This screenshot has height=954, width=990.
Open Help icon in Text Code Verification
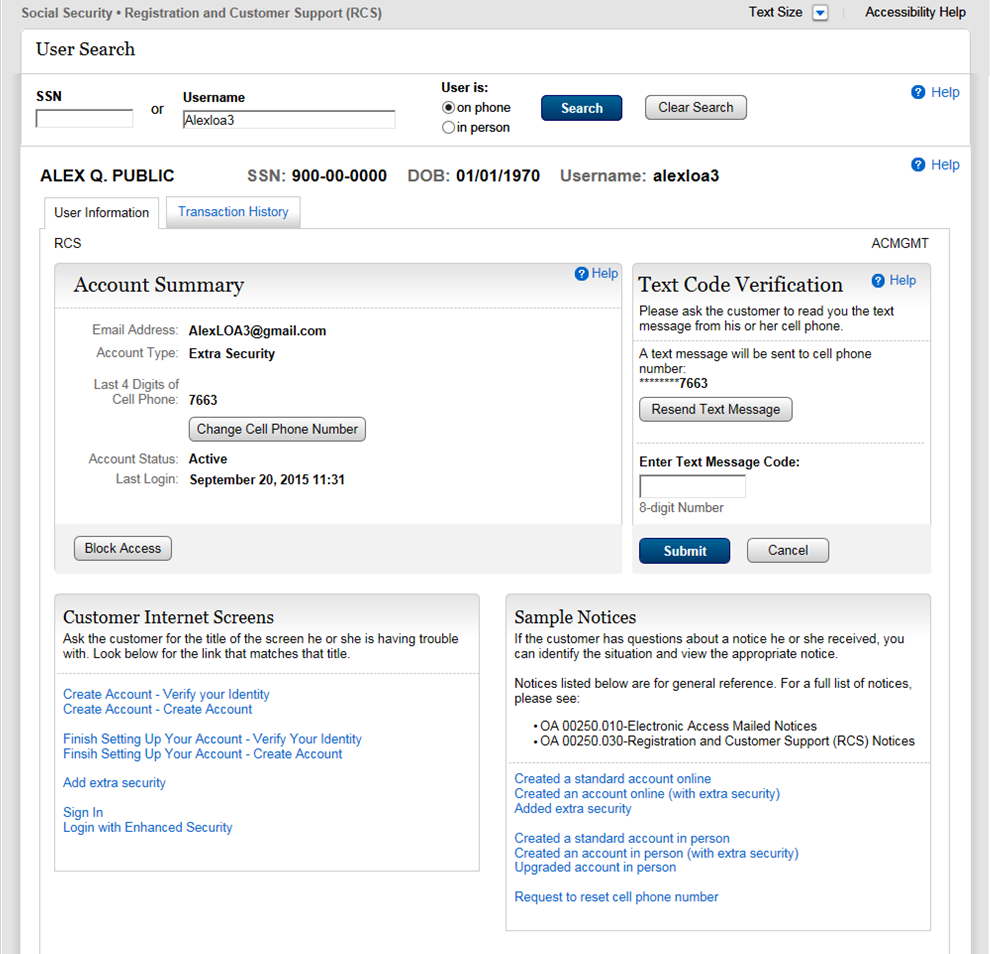point(878,281)
